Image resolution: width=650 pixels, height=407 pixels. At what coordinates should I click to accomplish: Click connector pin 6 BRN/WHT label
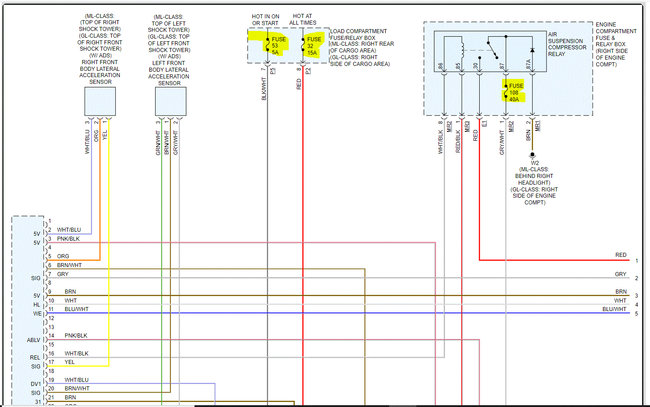(x=69, y=265)
